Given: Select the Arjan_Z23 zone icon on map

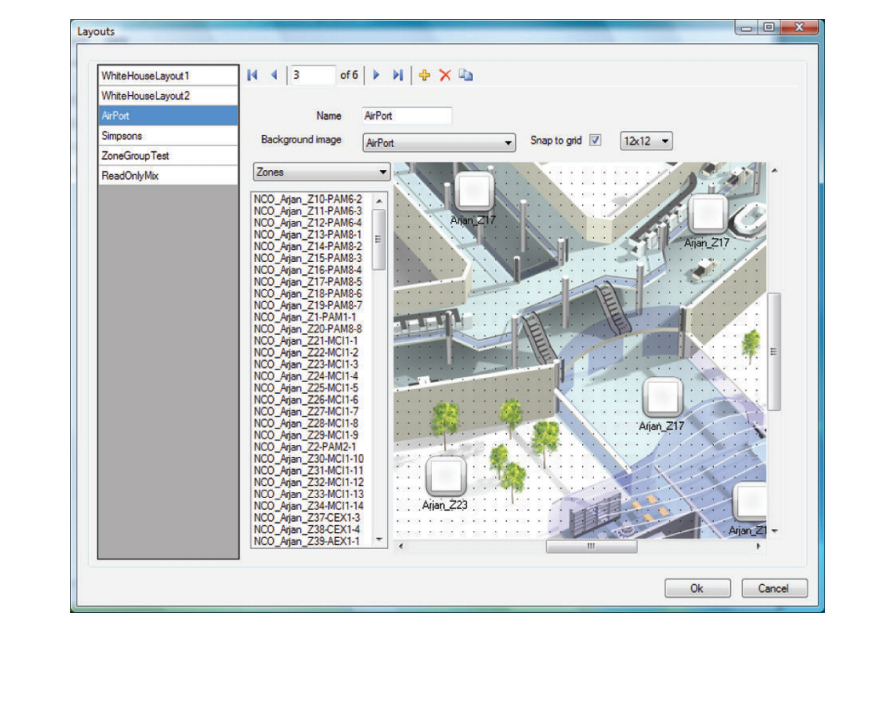Looking at the screenshot, I should click(x=446, y=476).
